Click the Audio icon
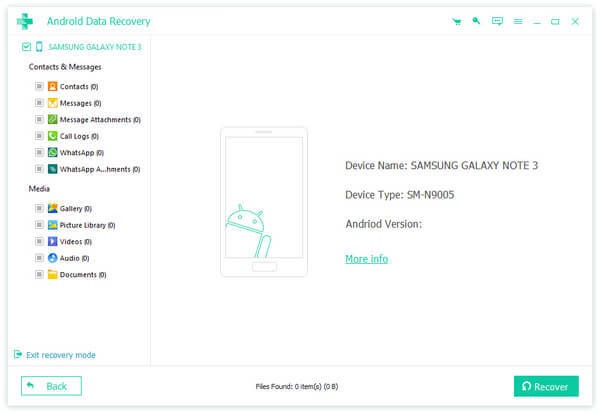The width and height of the screenshot is (600, 414). point(52,258)
